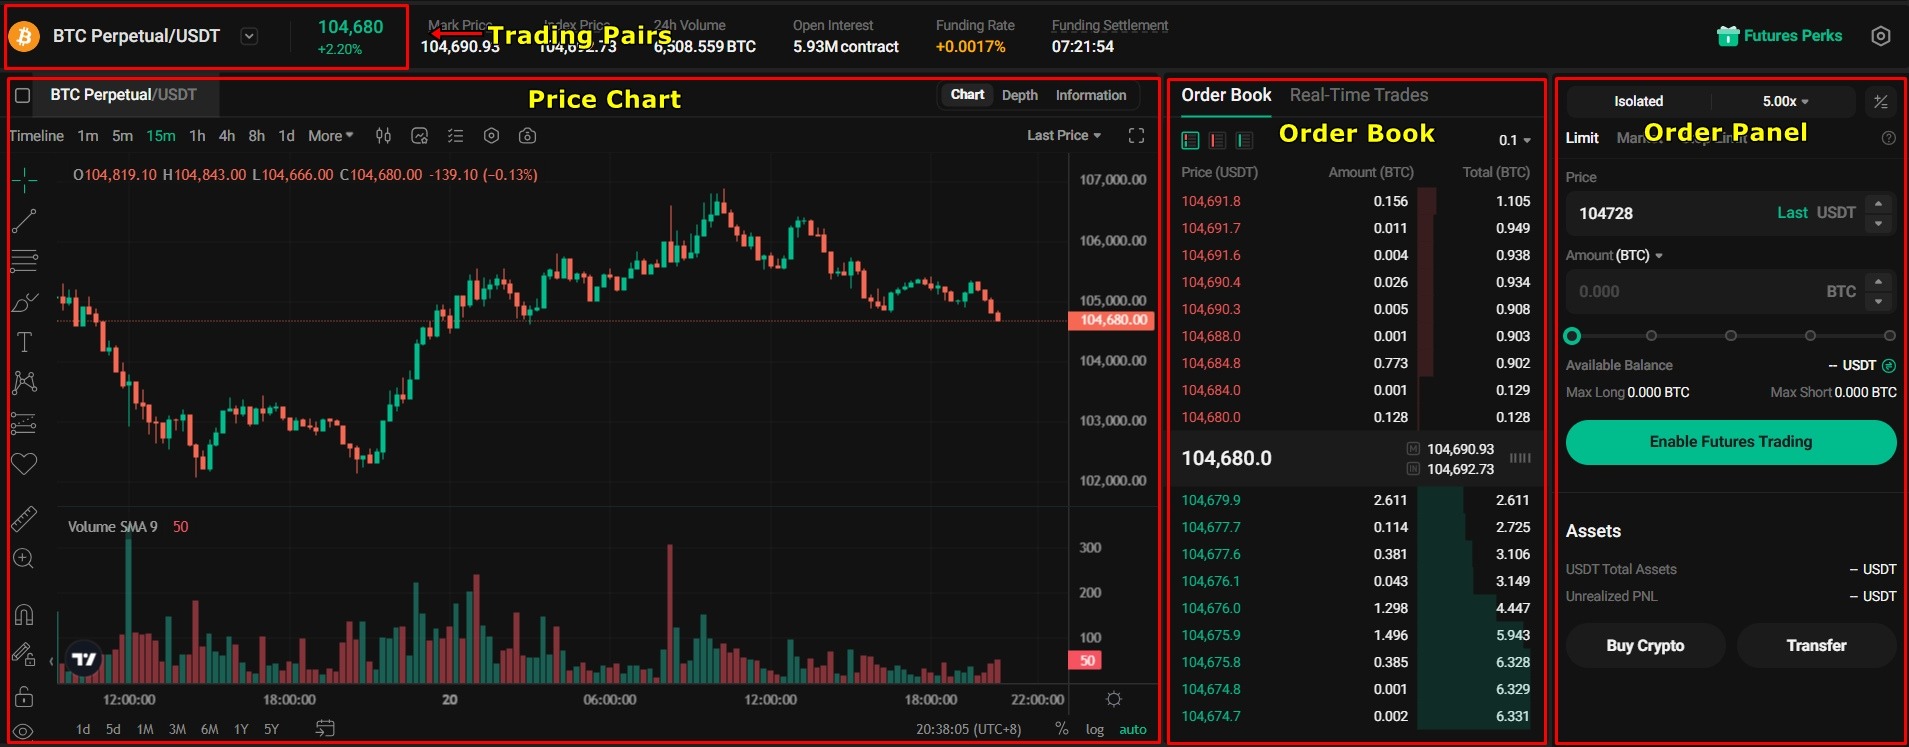Click the green icon next to Available Balance

(1889, 366)
